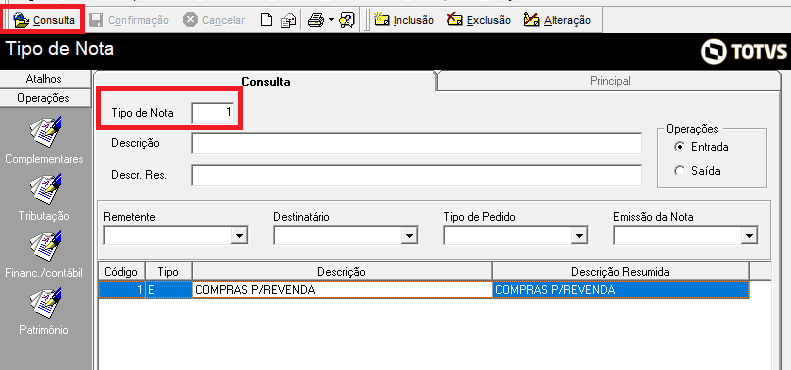Select the COMPRAS P/REVENDA description cell
The height and width of the screenshot is (370, 791).
pyautogui.click(x=342, y=290)
